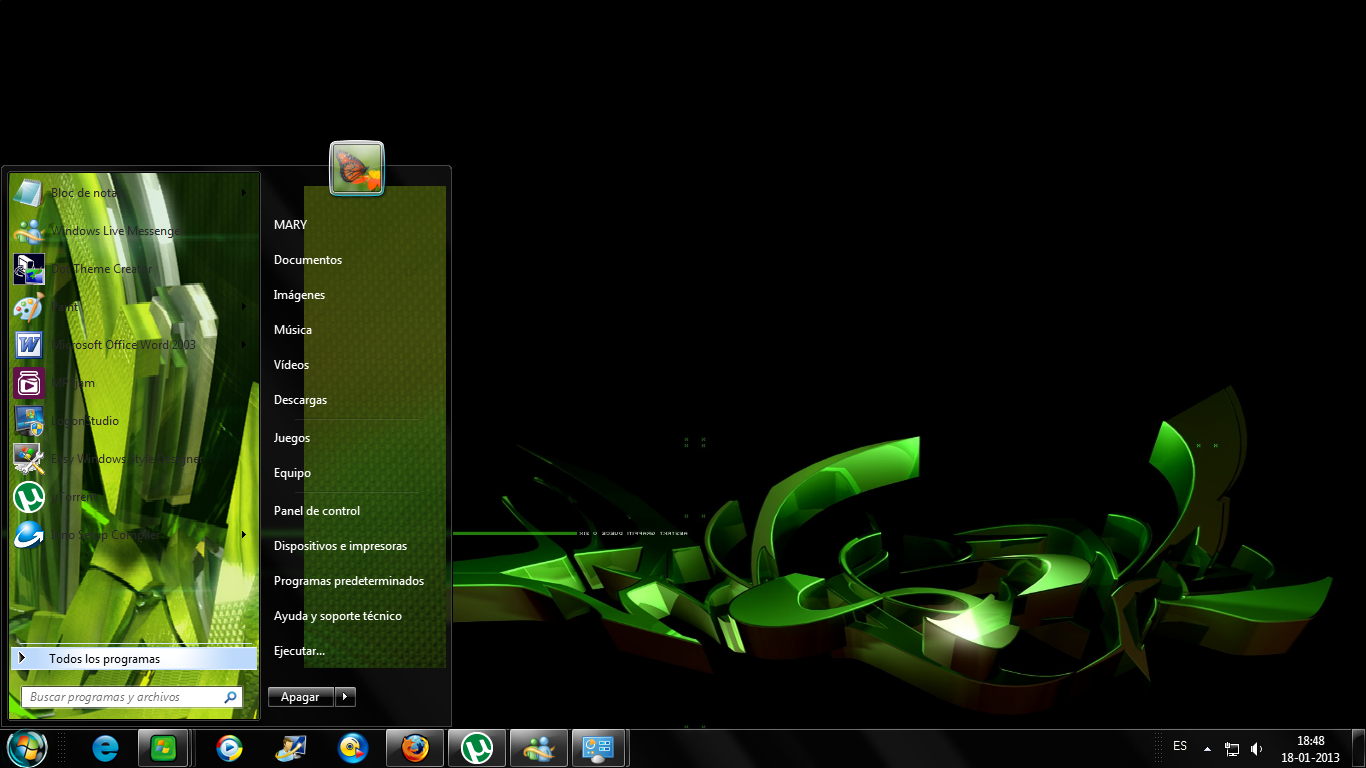Click user with monitor taskbar icon
This screenshot has height=768, width=1366.
click(x=291, y=748)
